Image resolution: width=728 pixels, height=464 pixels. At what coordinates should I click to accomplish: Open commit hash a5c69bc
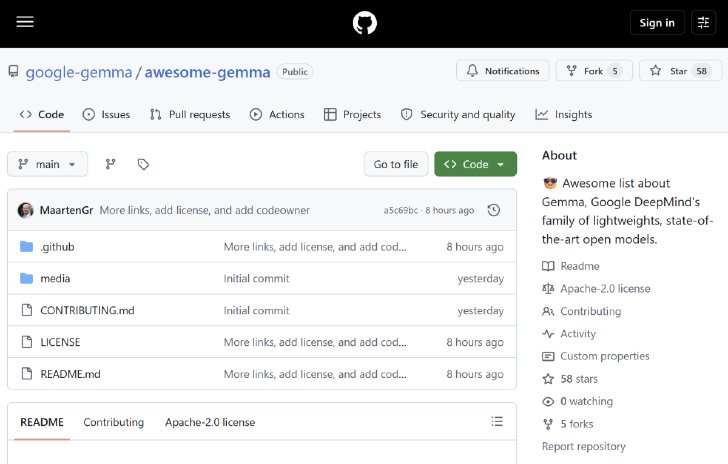(401, 210)
